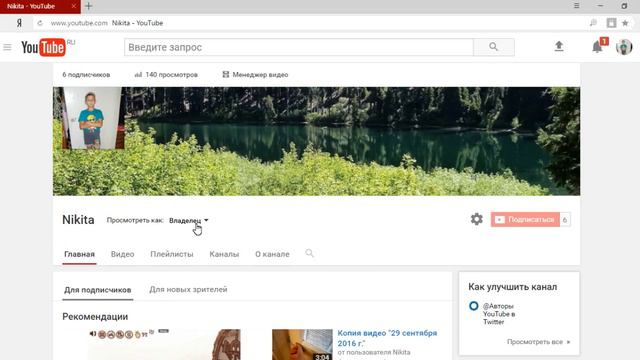
Task: Click the Авторы YouTube в Twitter text
Action: (x=499, y=314)
